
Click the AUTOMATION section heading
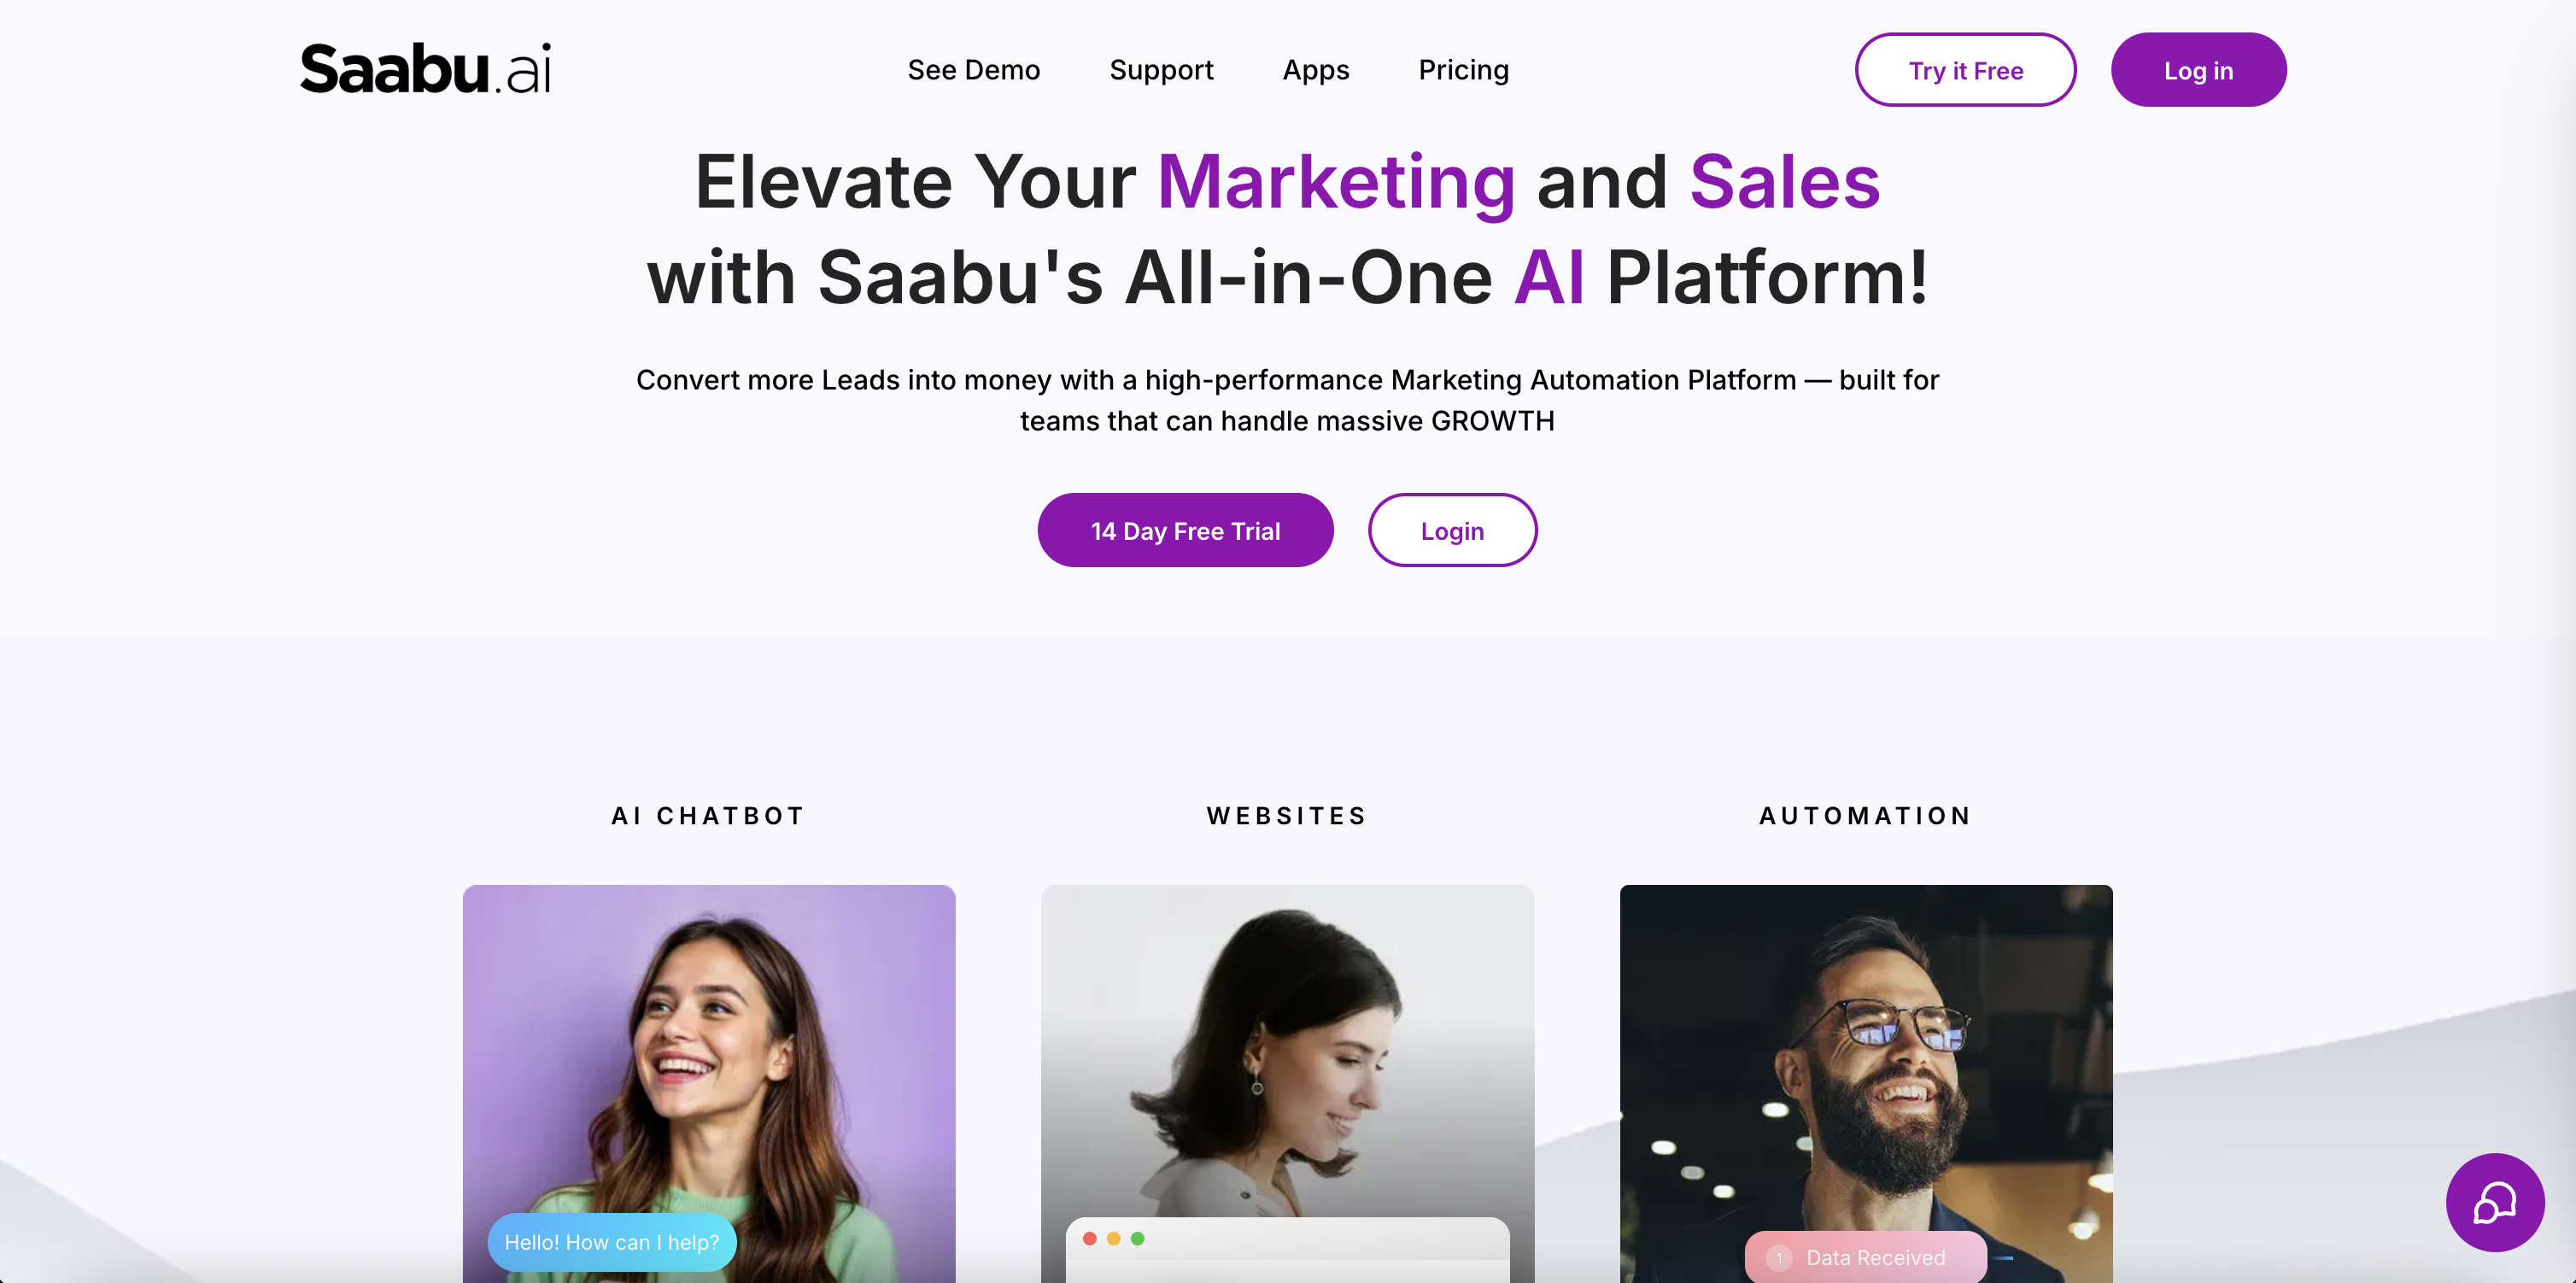1866,816
